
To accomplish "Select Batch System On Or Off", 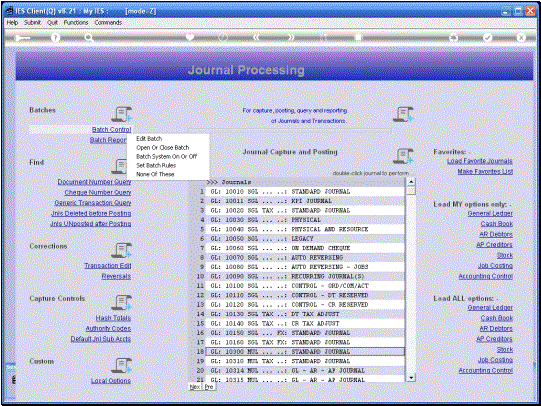I will [167, 157].
